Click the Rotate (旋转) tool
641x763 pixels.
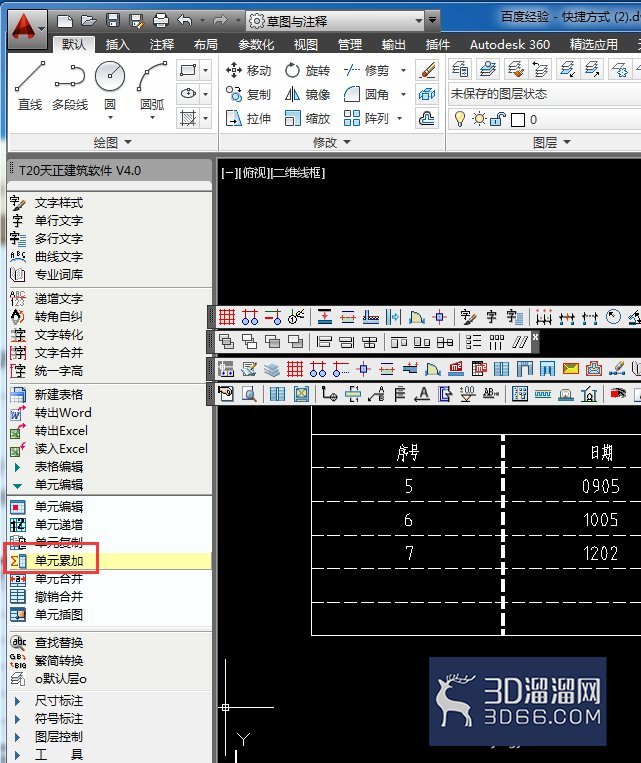(308, 71)
